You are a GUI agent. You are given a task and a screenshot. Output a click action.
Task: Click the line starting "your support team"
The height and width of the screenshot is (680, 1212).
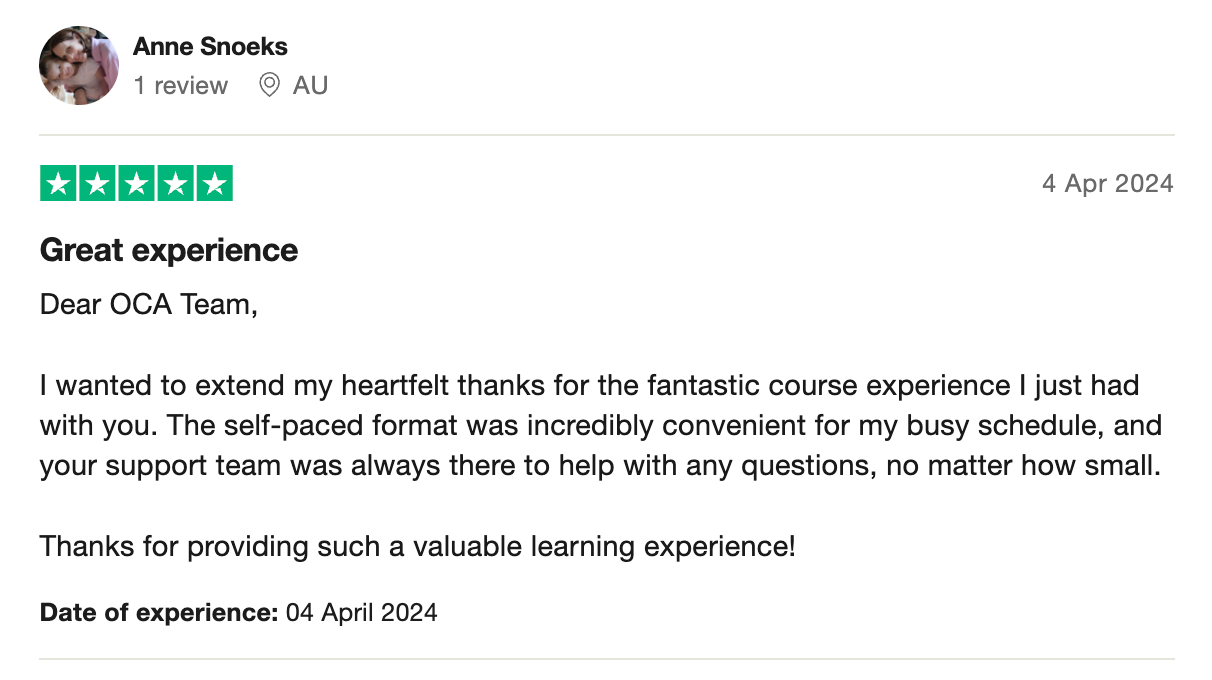click(x=600, y=466)
